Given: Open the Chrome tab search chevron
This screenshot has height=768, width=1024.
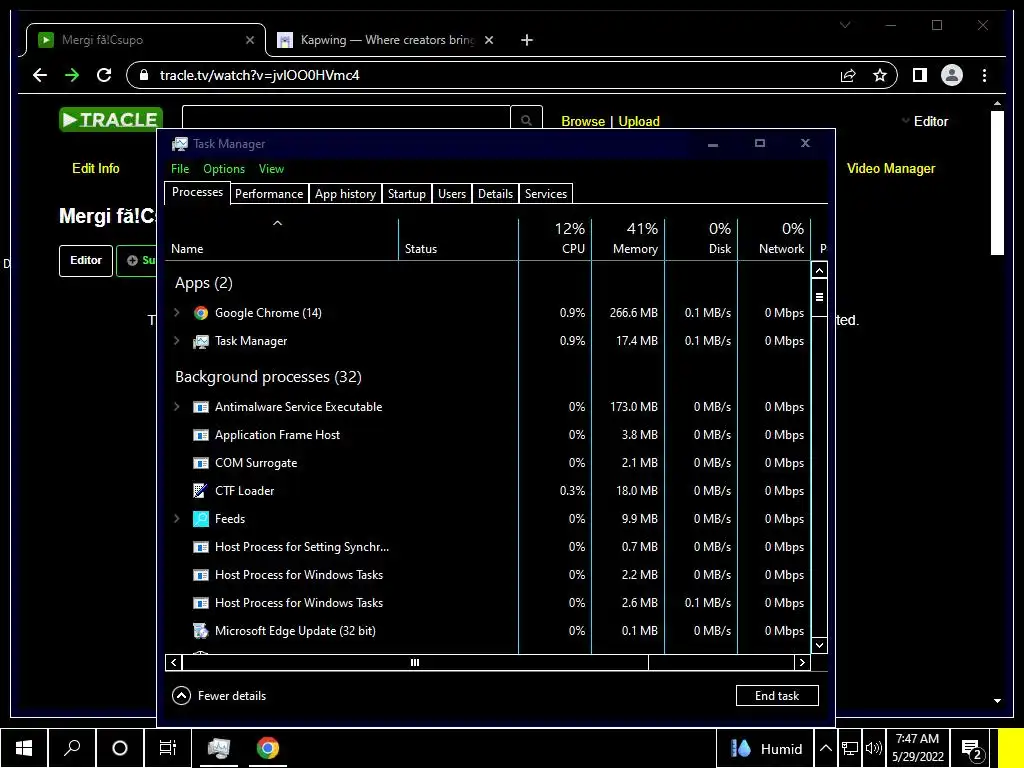Looking at the screenshot, I should pos(845,25).
